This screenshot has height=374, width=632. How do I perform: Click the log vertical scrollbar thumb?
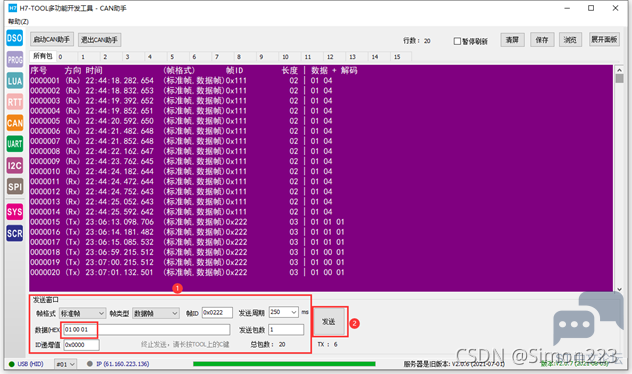point(620,78)
